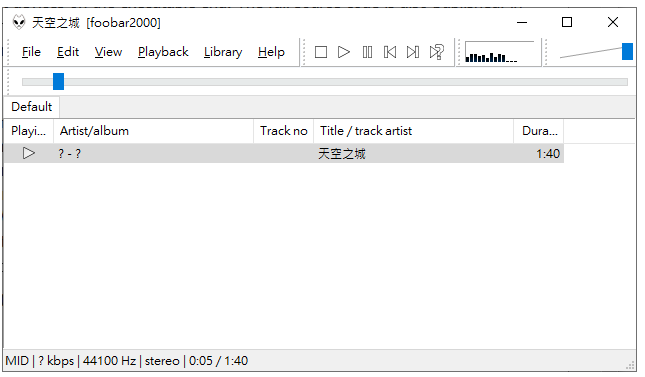
Task: Click the seek bar slider thumb
Action: [x=58, y=81]
